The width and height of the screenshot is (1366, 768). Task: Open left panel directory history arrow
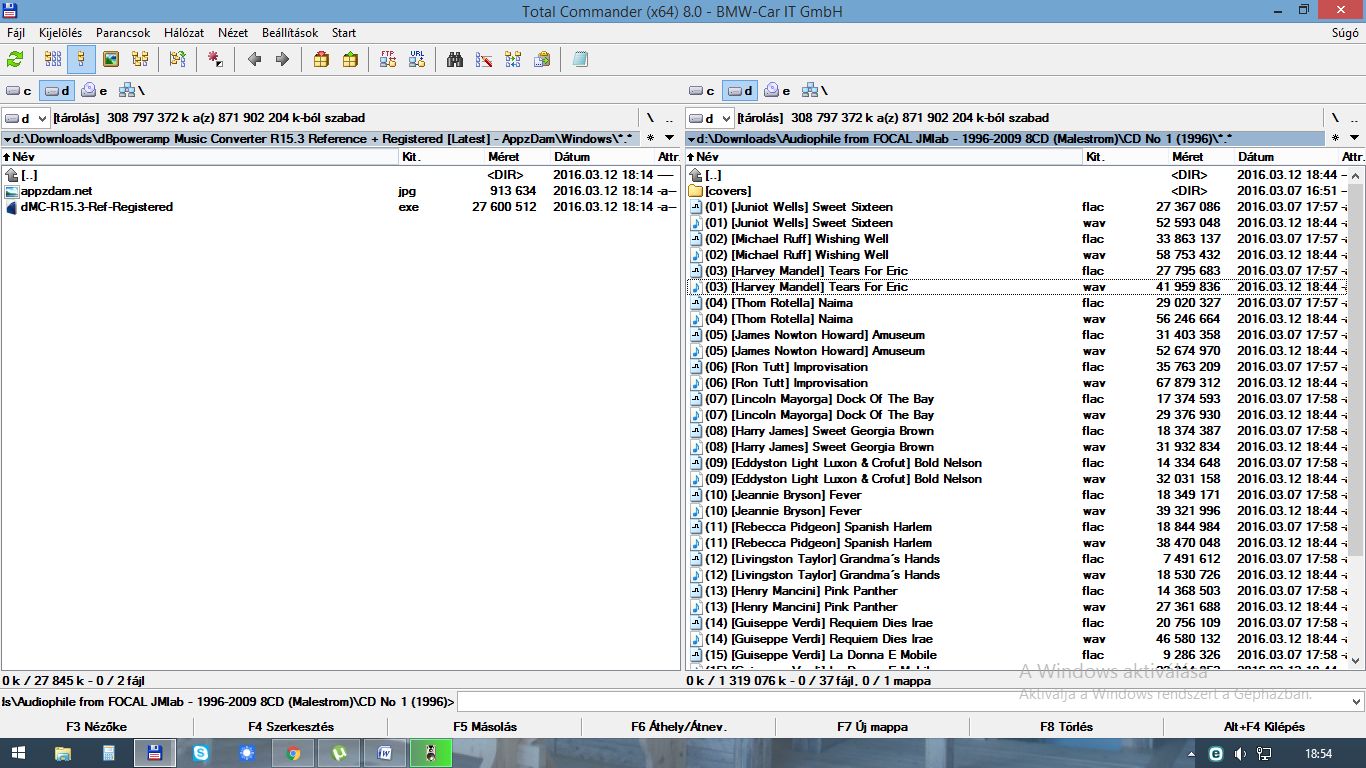click(669, 139)
